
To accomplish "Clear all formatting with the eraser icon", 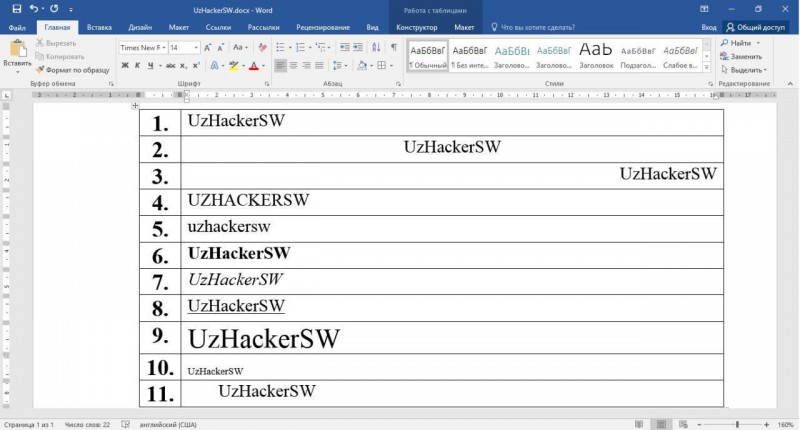I will (262, 47).
